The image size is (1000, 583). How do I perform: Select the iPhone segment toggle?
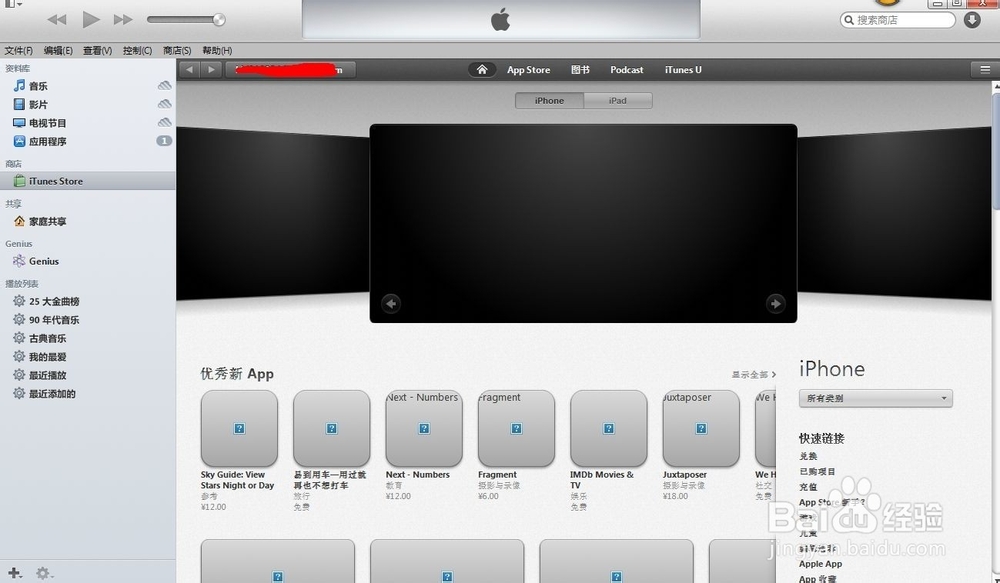click(x=549, y=100)
